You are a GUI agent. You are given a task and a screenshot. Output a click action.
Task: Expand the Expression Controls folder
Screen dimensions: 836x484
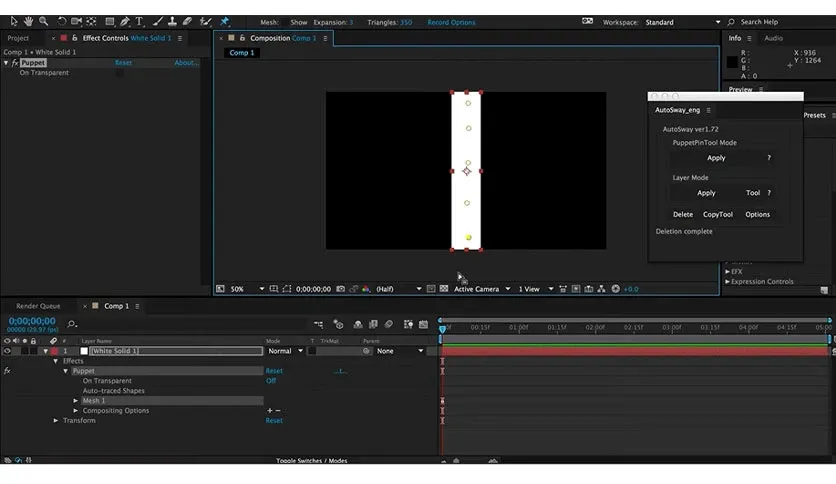(x=728, y=281)
